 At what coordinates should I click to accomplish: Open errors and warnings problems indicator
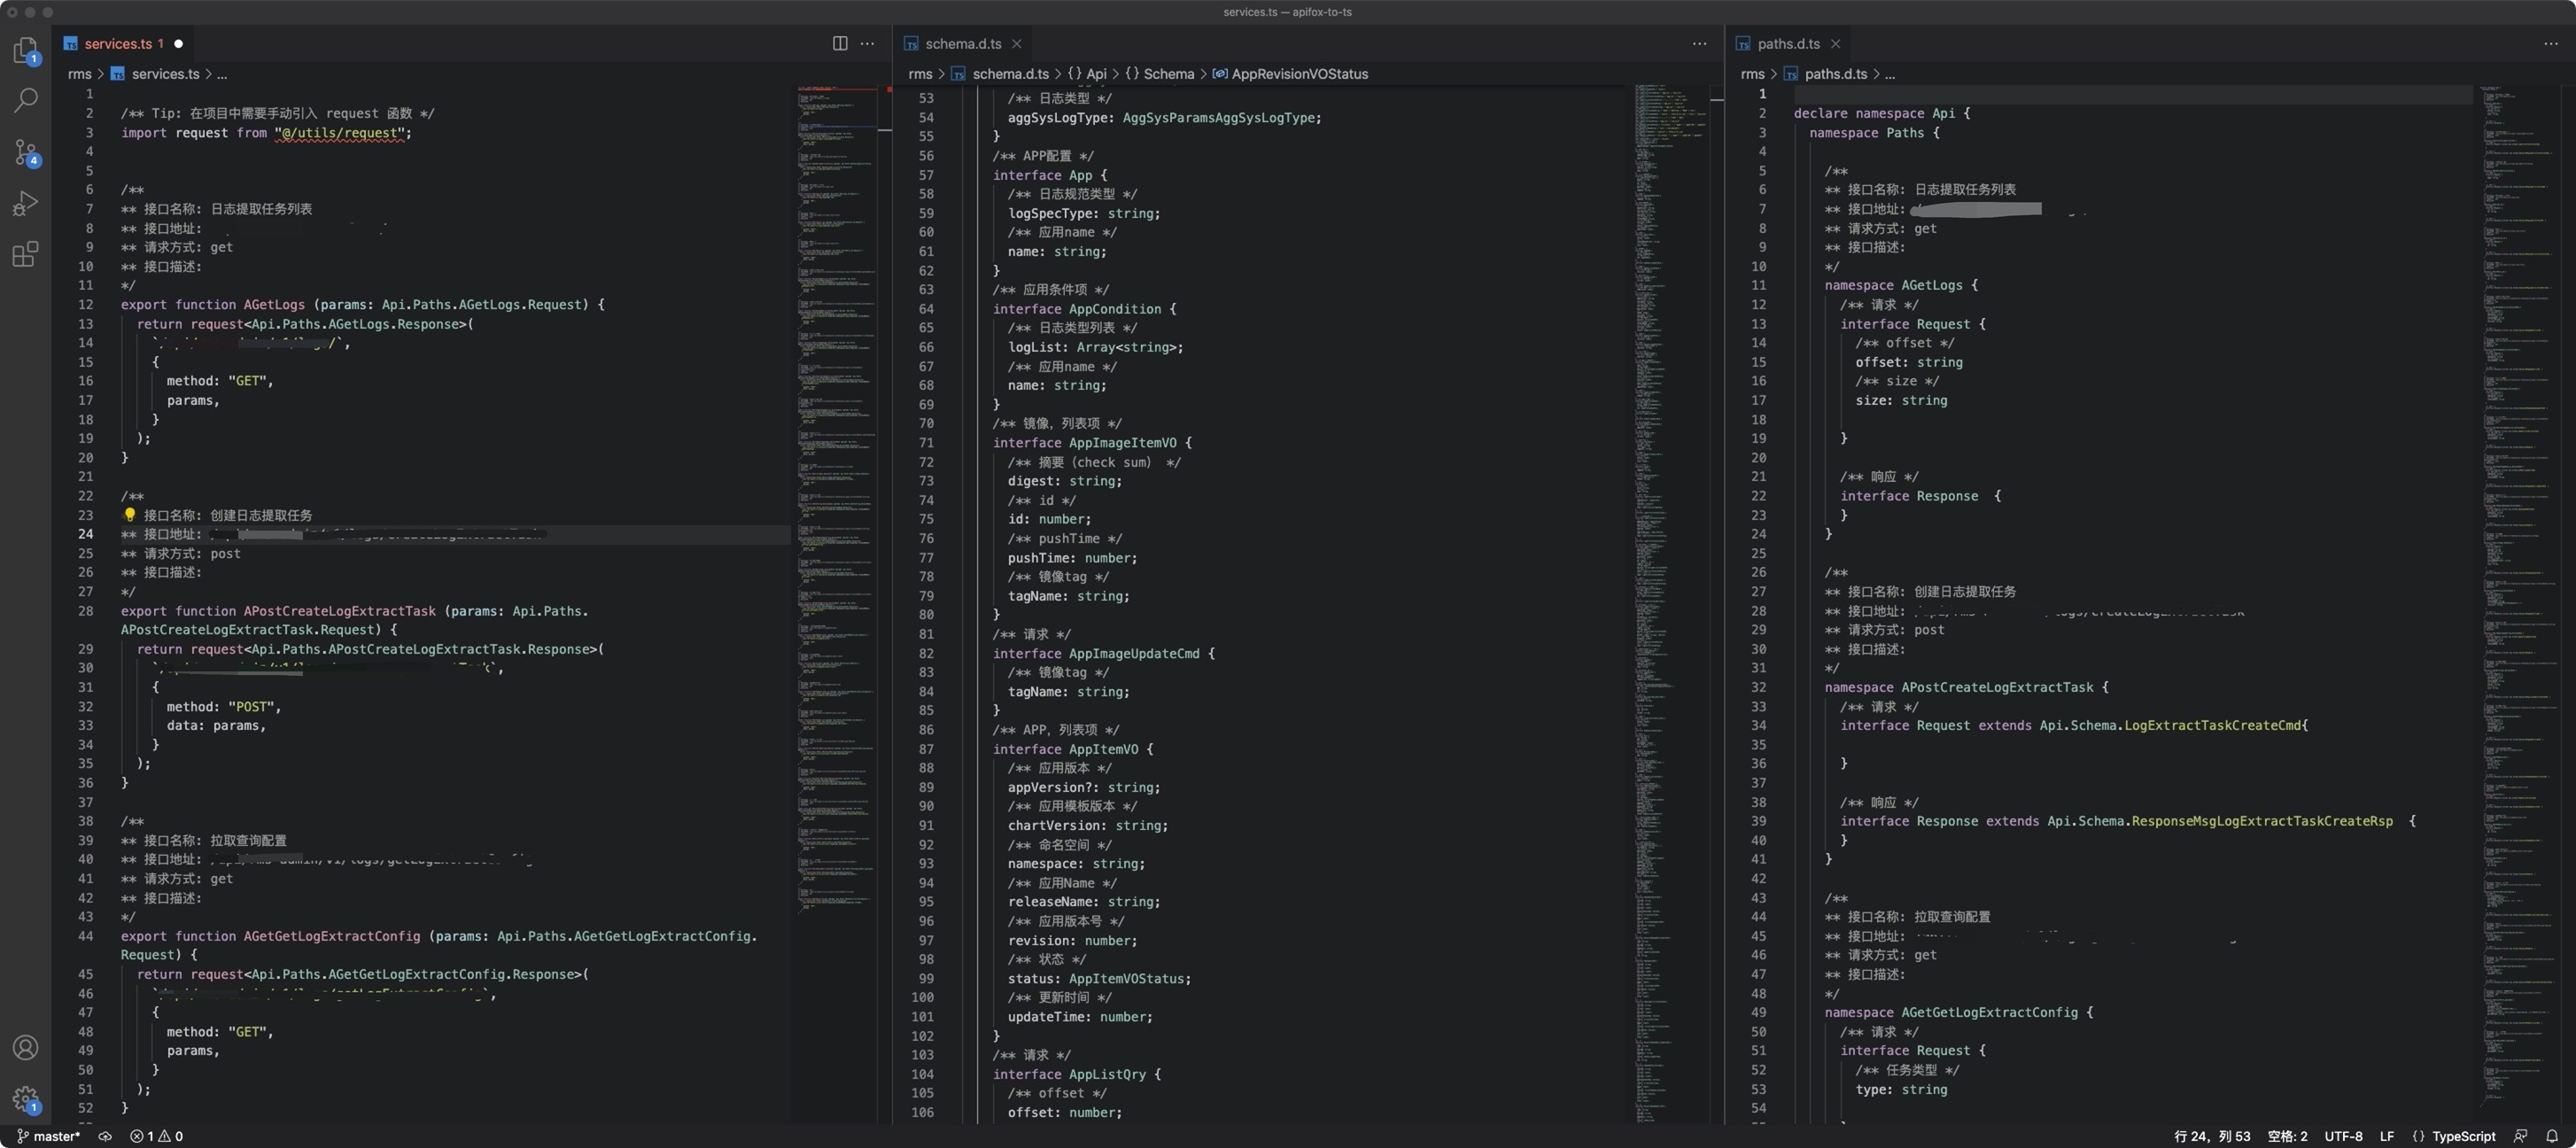(156, 1136)
